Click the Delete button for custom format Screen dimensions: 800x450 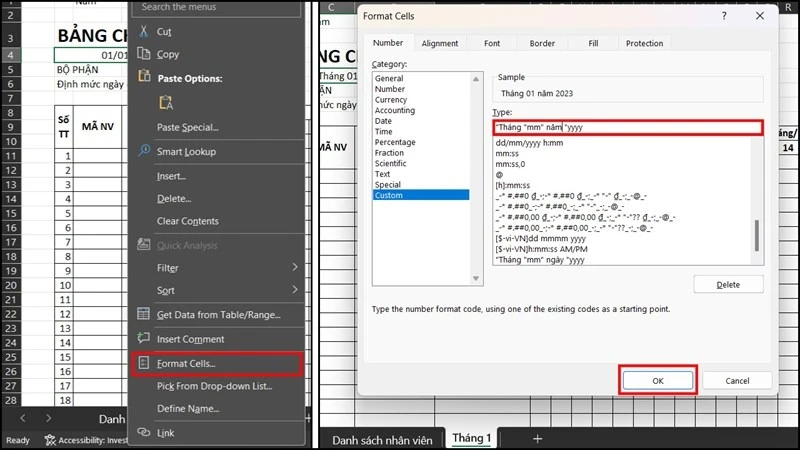point(728,285)
